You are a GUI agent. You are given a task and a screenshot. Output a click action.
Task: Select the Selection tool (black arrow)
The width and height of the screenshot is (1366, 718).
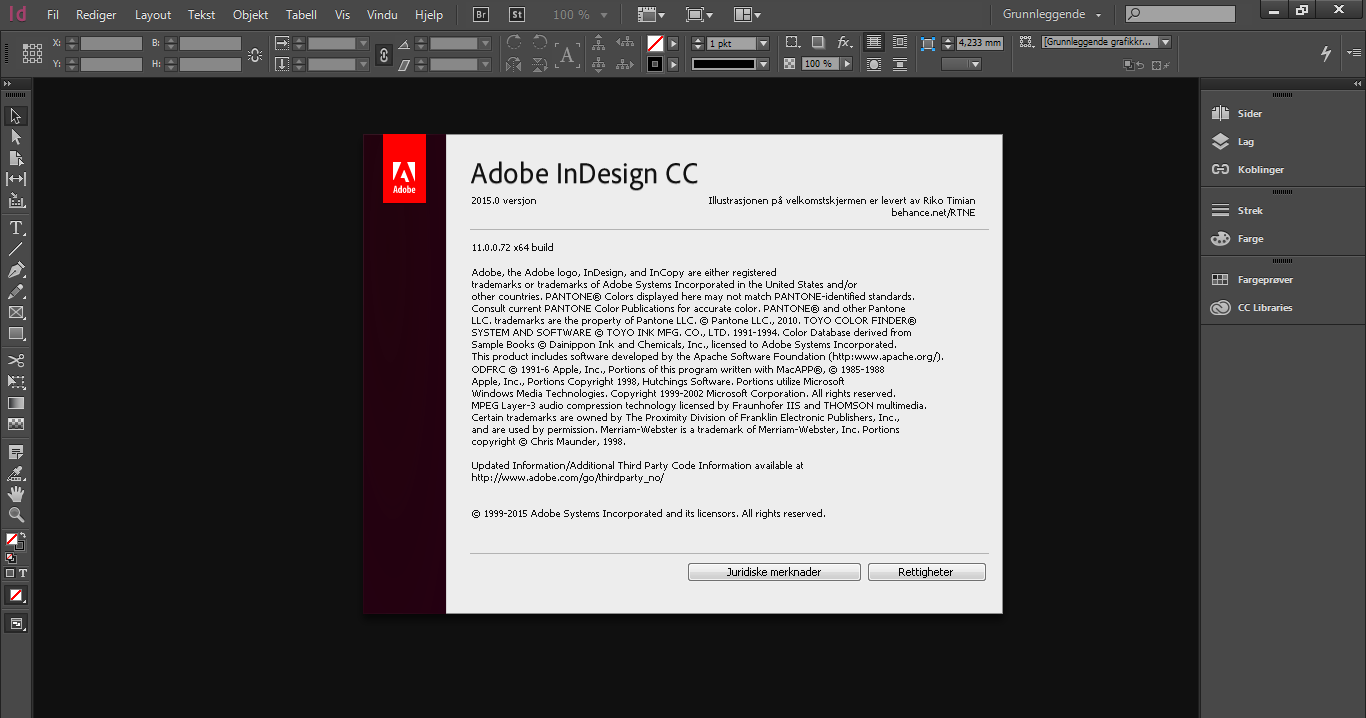coord(16,116)
